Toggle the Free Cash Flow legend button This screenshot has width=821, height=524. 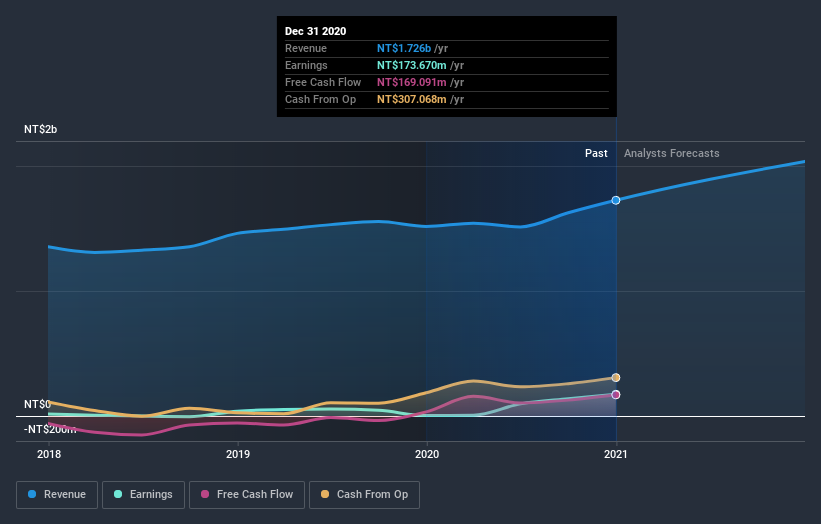247,495
